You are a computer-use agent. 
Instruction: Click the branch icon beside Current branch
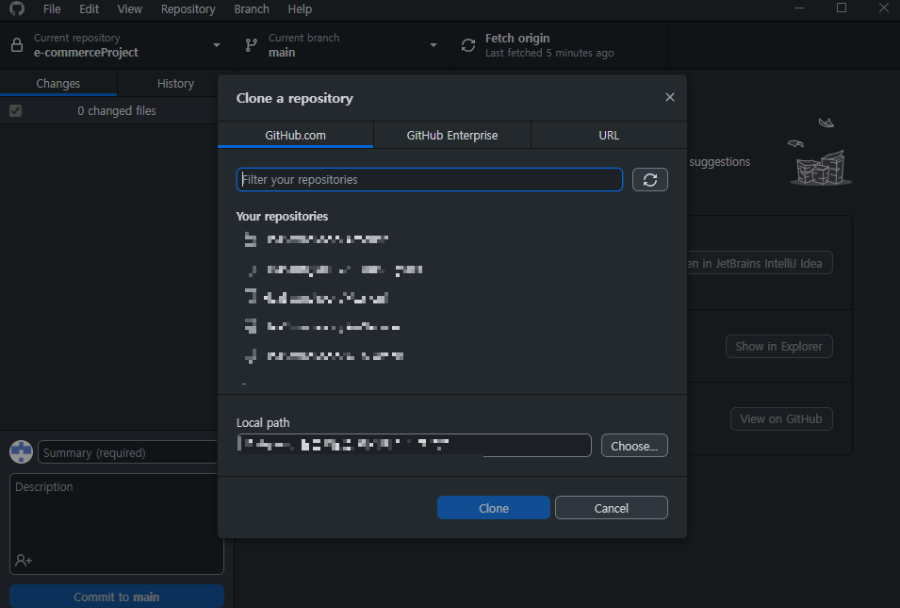tap(251, 45)
